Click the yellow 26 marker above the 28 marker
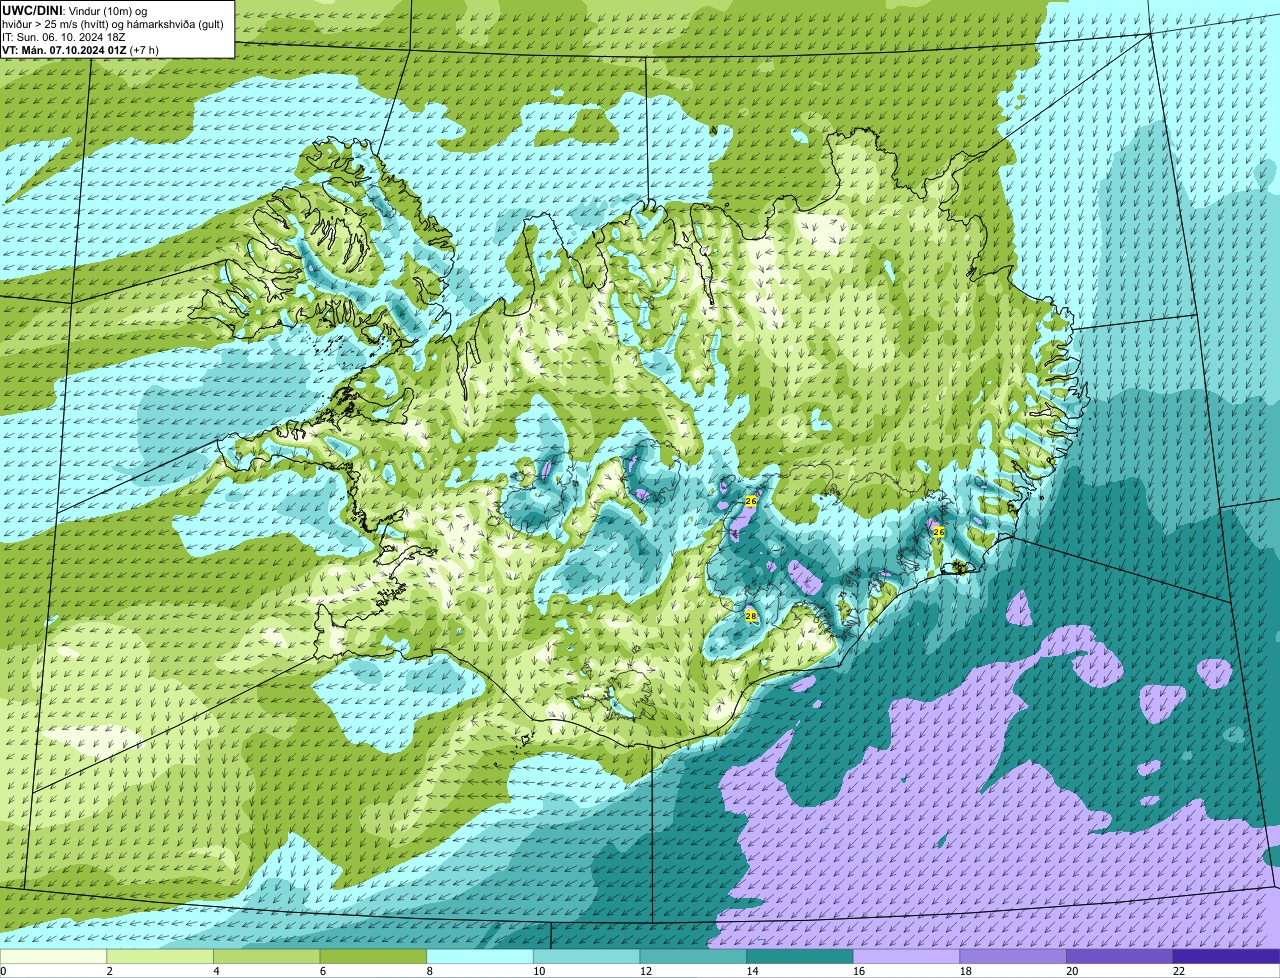Image resolution: width=1280 pixels, height=978 pixels. [751, 500]
